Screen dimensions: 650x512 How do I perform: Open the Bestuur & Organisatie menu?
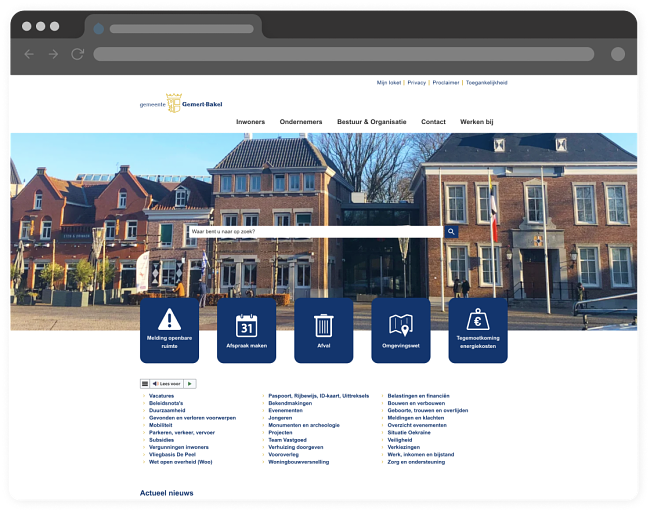click(x=371, y=121)
